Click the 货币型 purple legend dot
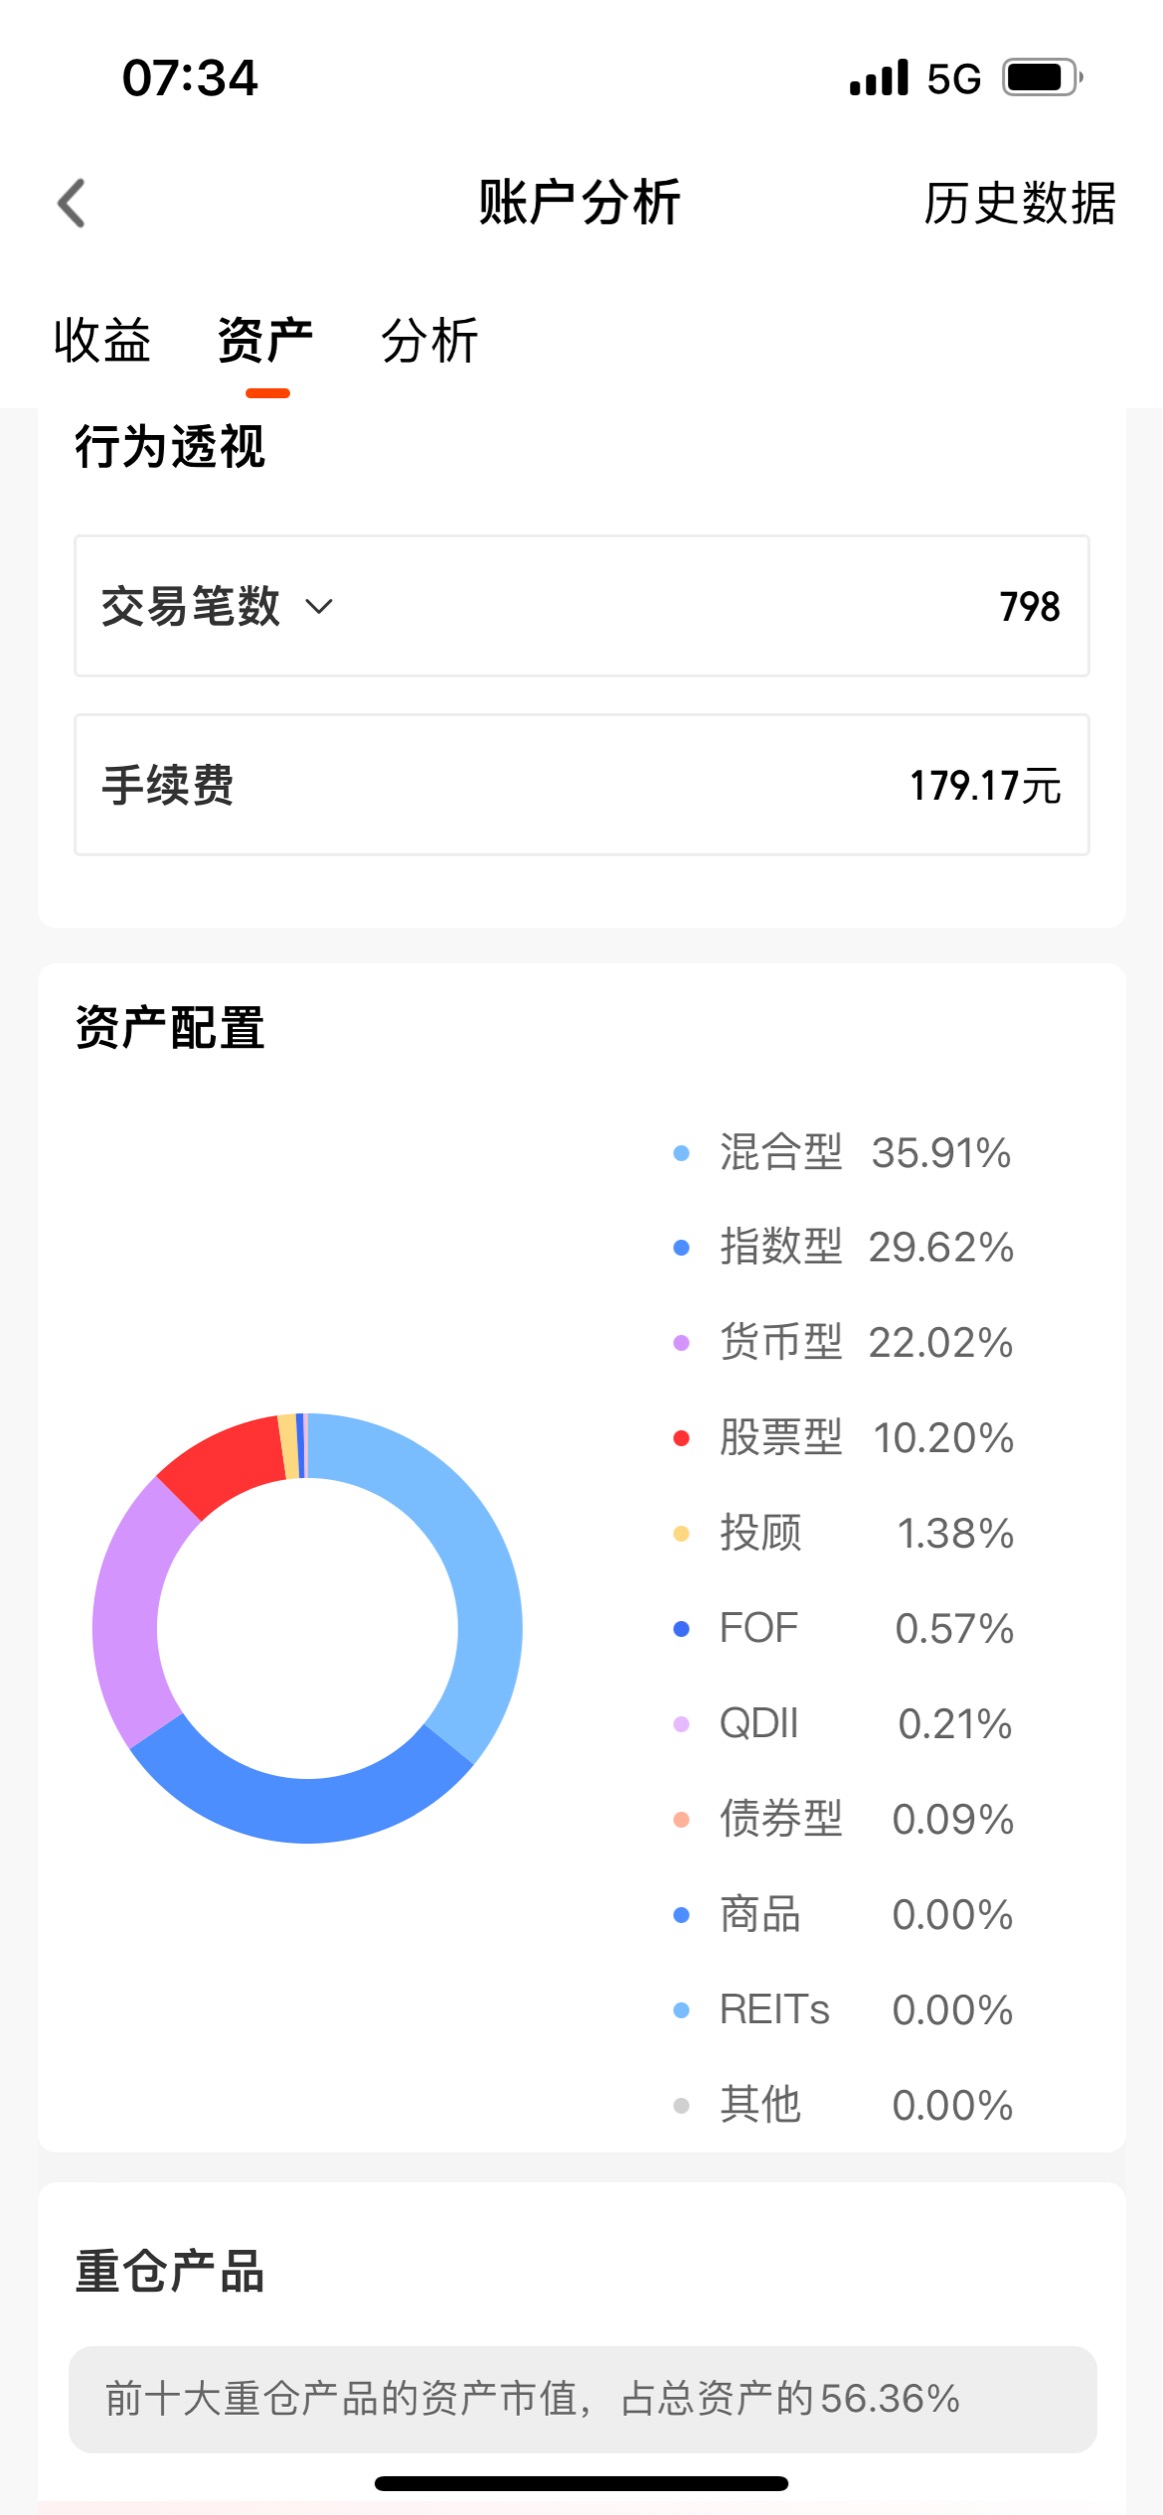Image resolution: width=1163 pixels, height=2515 pixels. pos(682,1343)
